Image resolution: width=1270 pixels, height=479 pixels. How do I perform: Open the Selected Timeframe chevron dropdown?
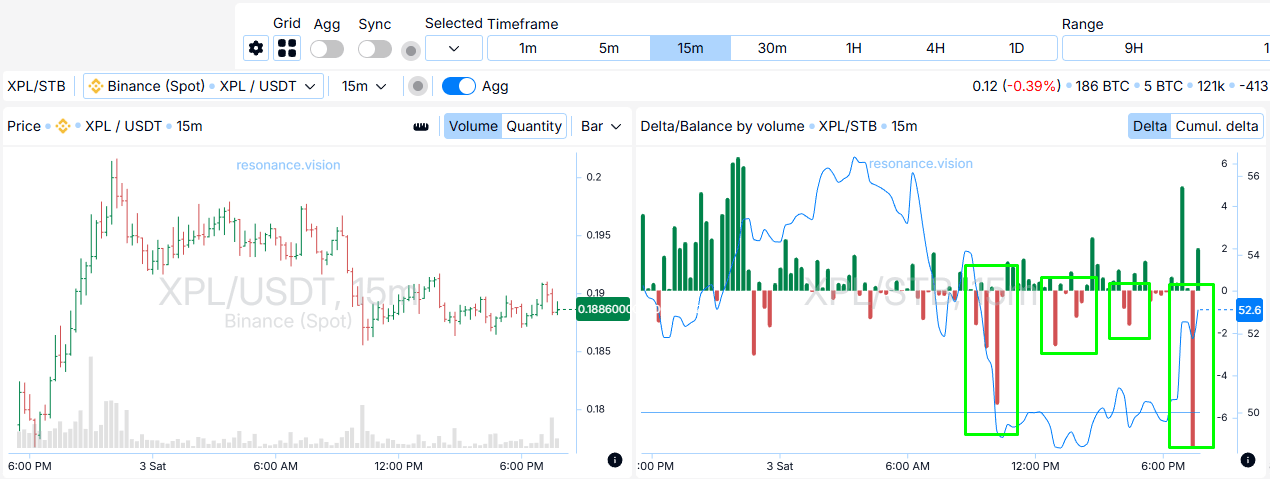454,48
